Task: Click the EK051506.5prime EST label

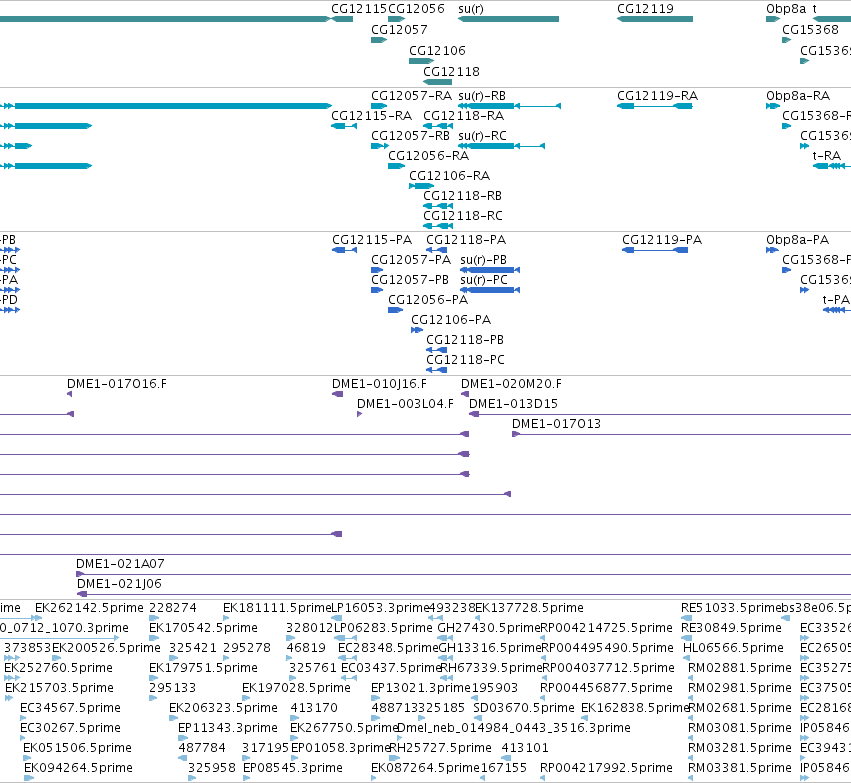Action: pyautogui.click(x=78, y=749)
